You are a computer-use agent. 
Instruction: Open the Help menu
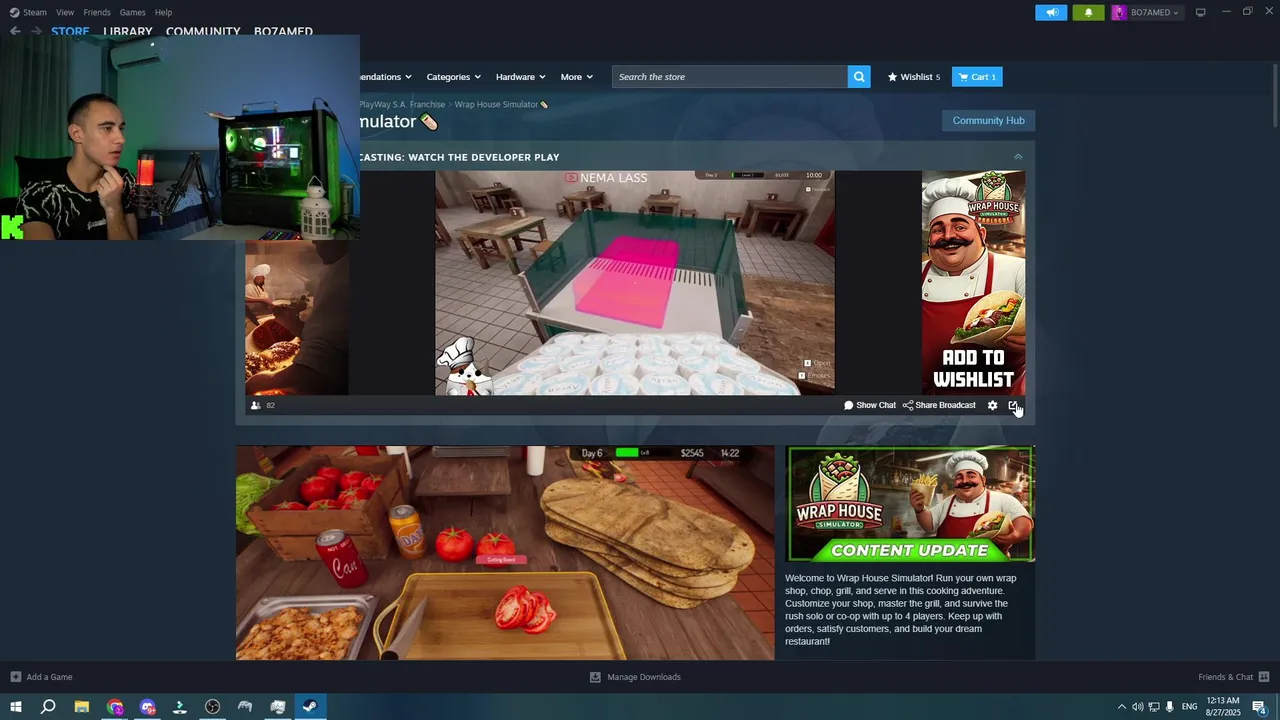pyautogui.click(x=163, y=12)
